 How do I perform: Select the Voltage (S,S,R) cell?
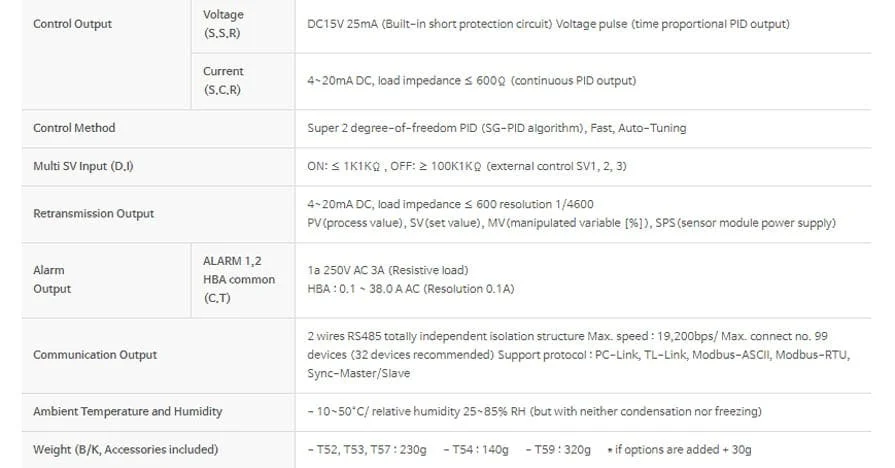click(223, 24)
